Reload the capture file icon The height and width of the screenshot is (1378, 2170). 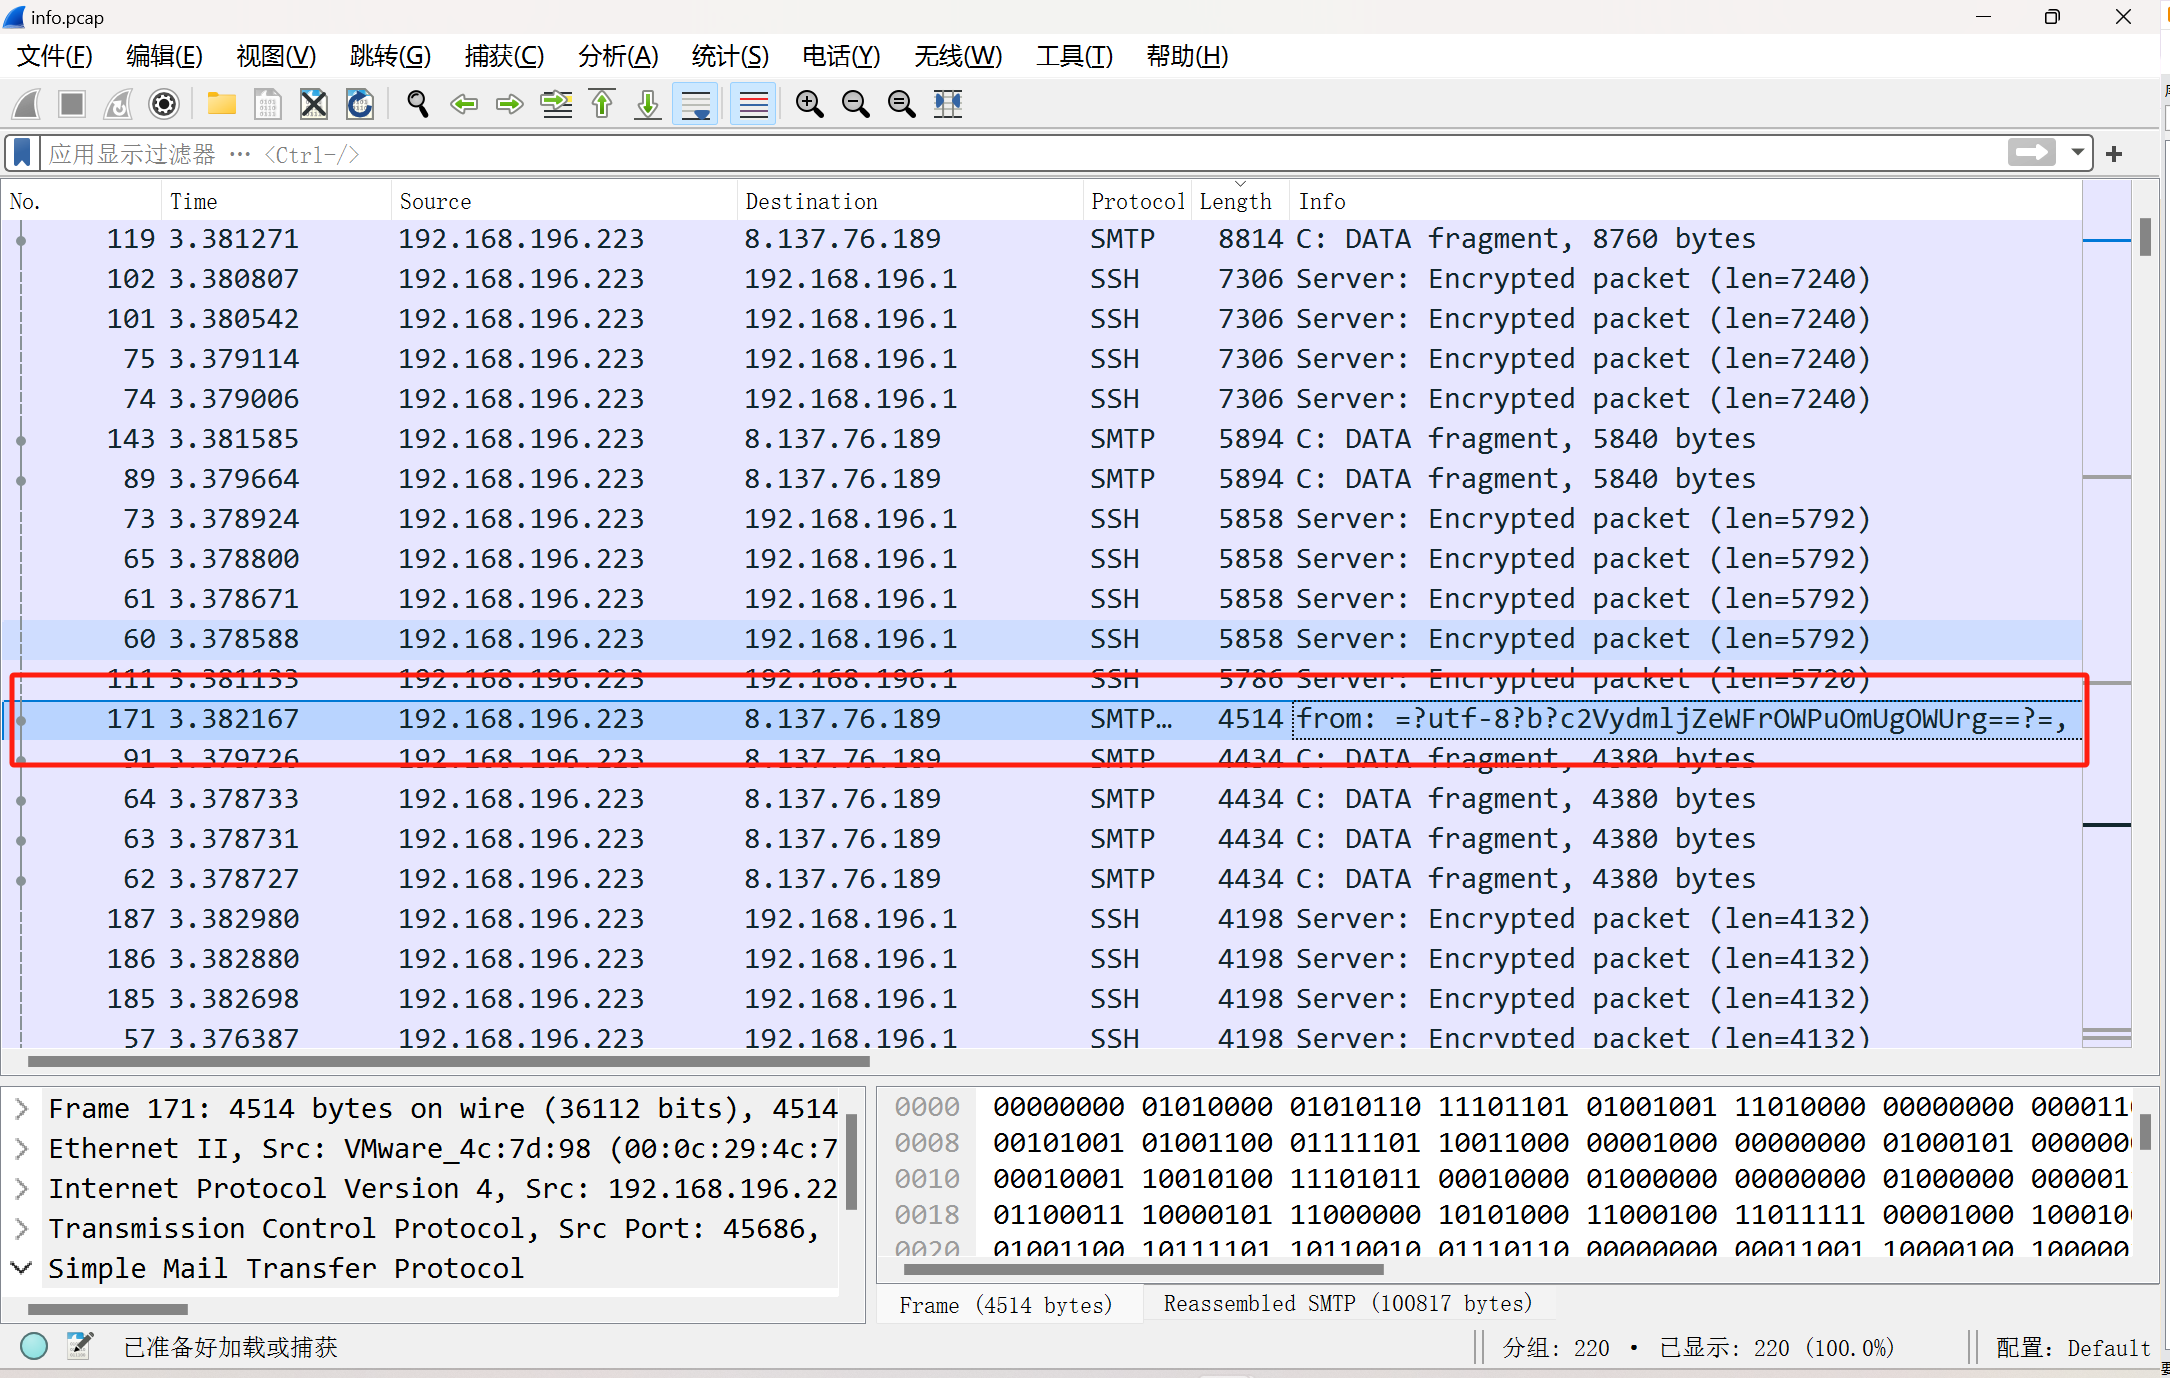click(360, 104)
